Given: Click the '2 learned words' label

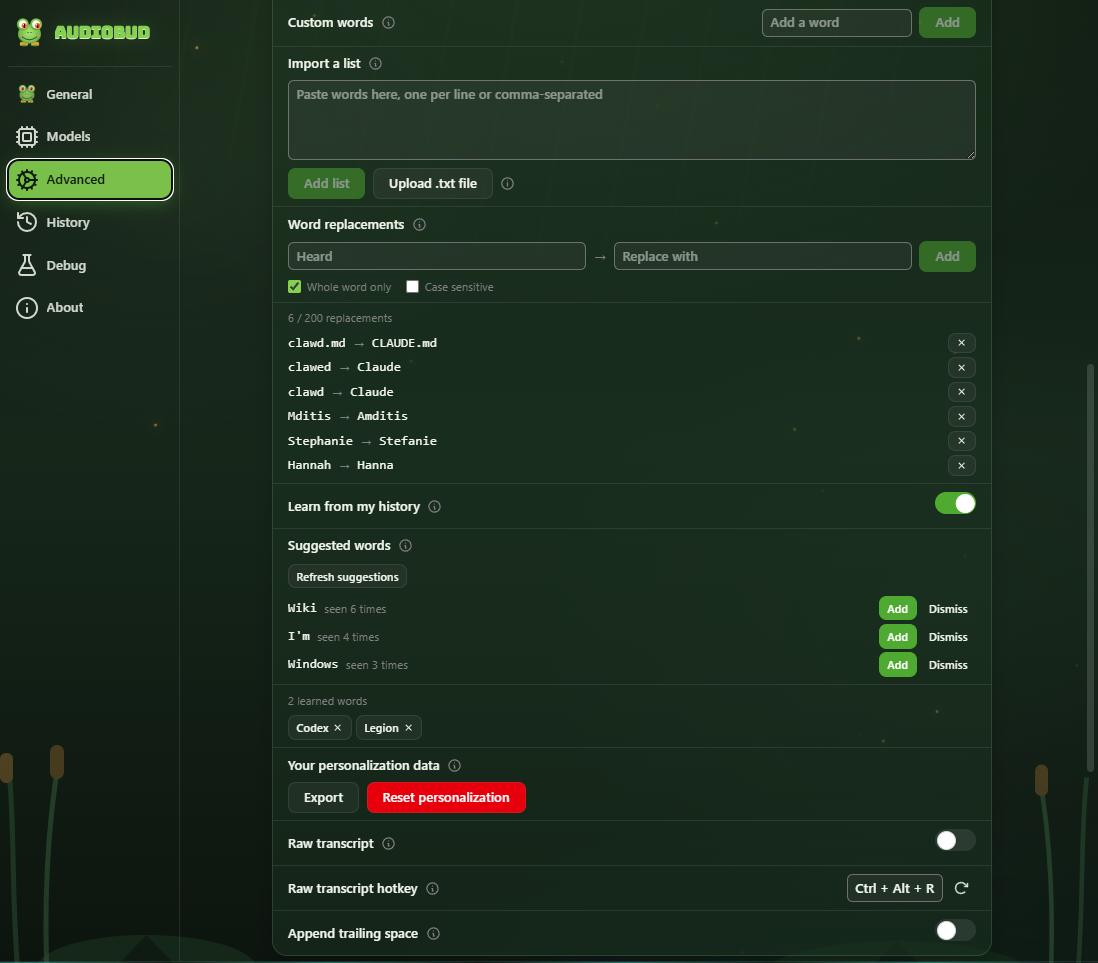Looking at the screenshot, I should coord(327,701).
